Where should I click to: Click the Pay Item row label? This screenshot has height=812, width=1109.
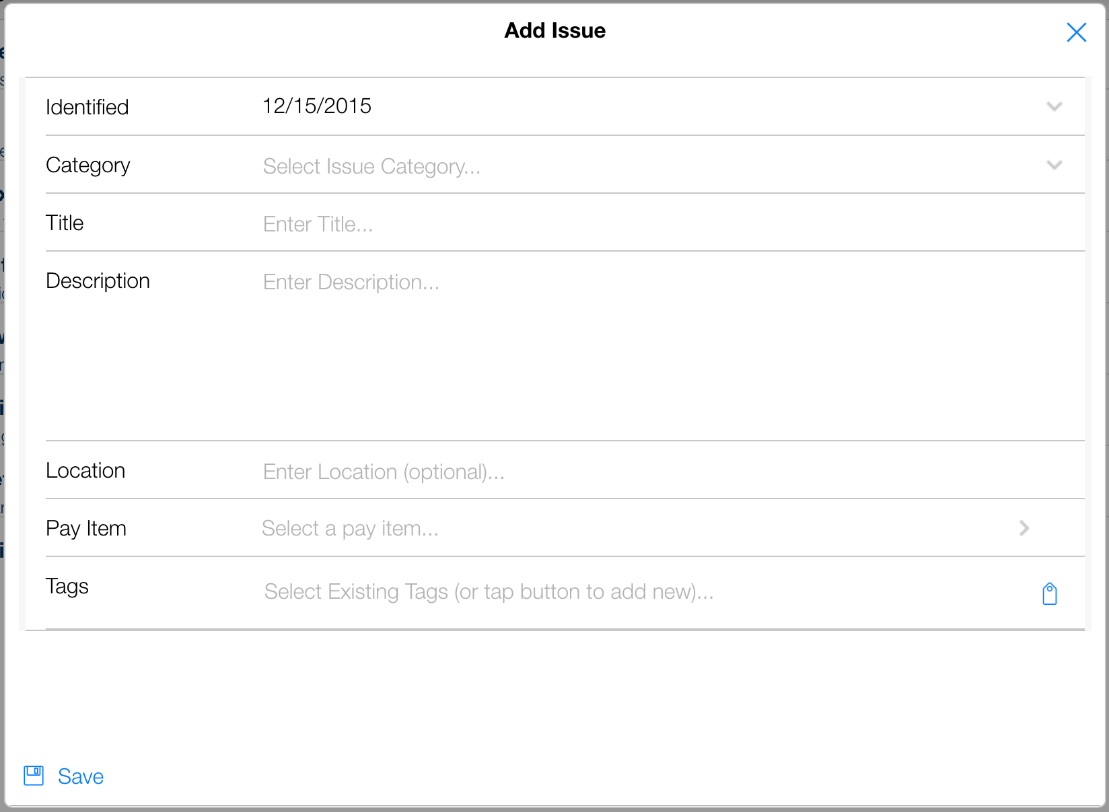pos(86,529)
